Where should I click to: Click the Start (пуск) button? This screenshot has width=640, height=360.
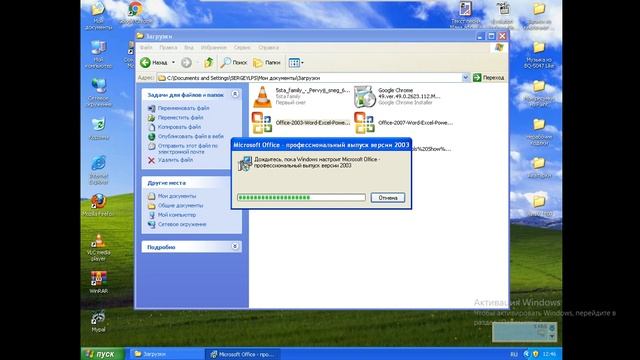point(102,353)
